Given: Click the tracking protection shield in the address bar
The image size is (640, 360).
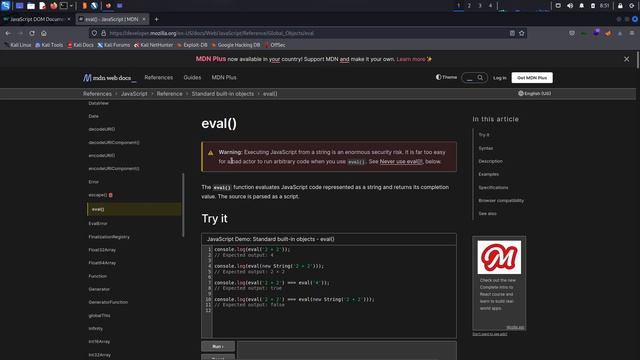Looking at the screenshot, I should pyautogui.click(x=94, y=33).
